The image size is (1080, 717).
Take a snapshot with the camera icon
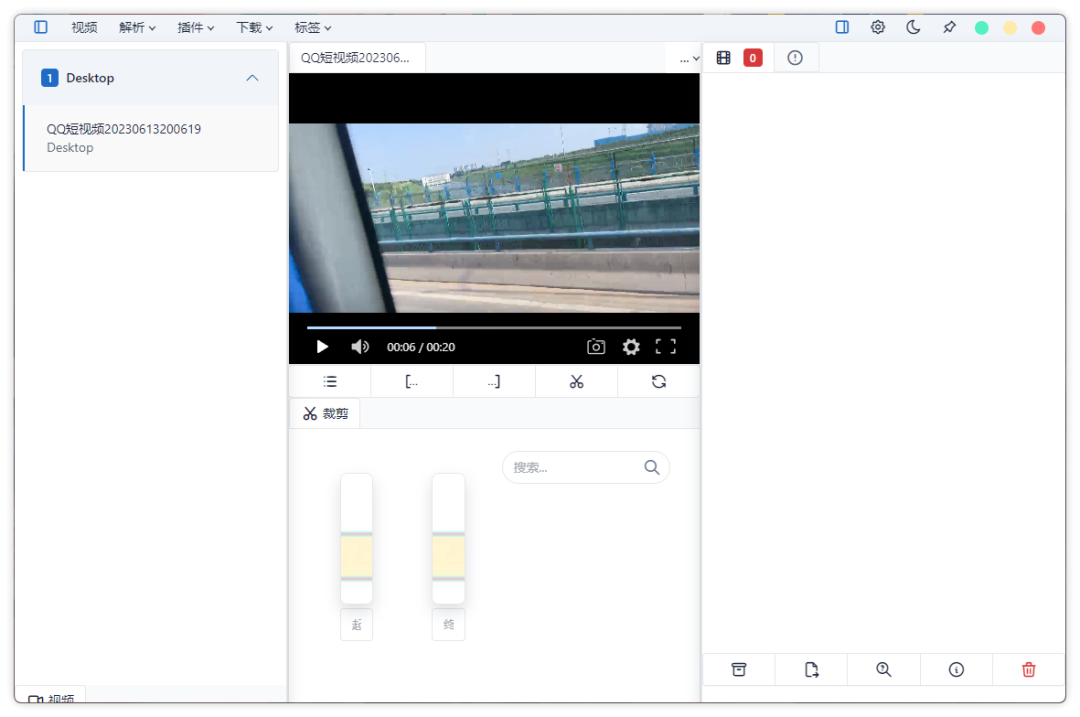[596, 347]
